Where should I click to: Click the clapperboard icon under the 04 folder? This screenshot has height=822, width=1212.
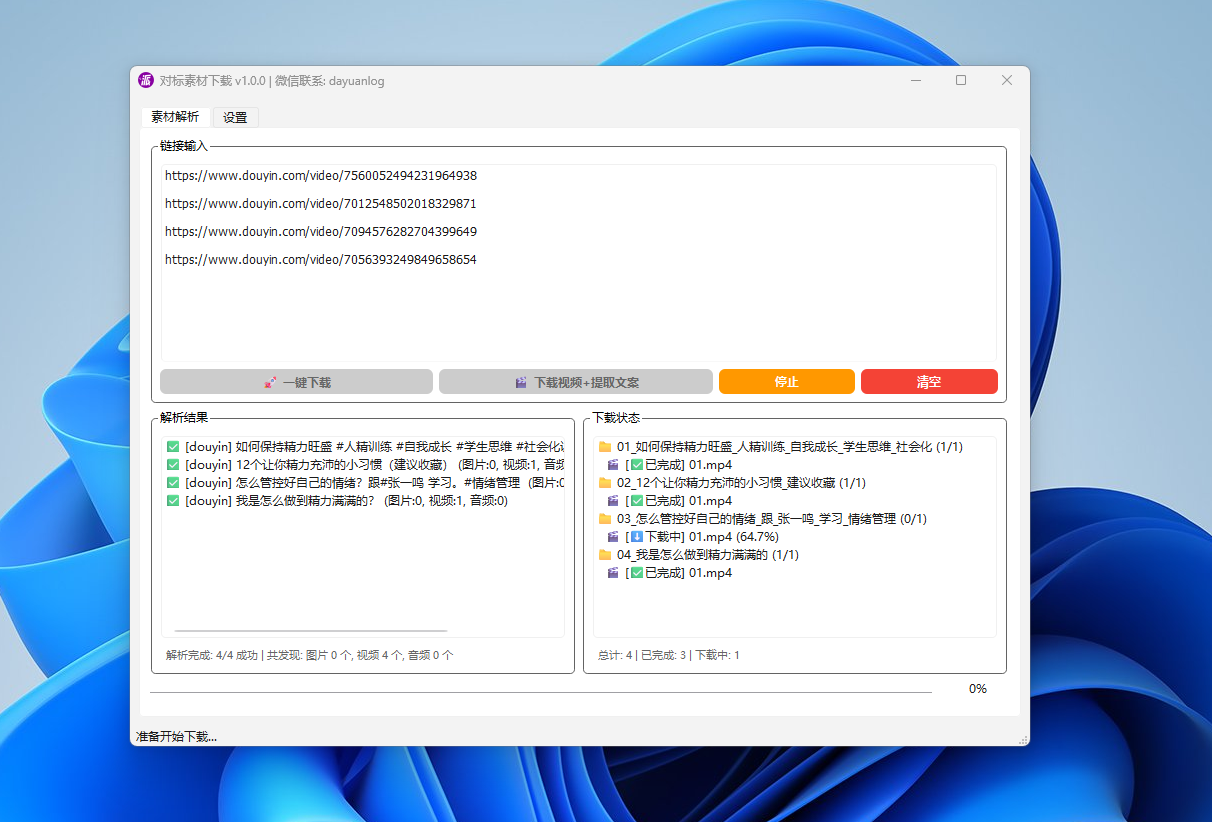point(614,573)
